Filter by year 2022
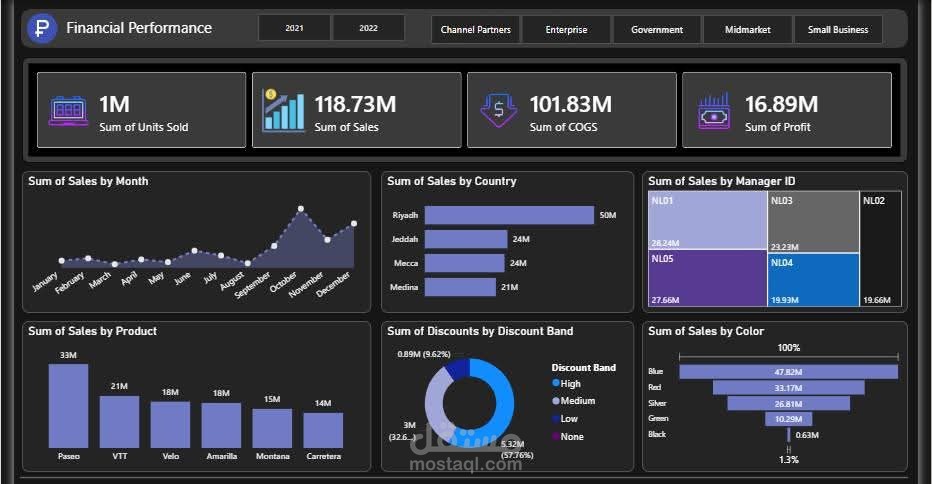The width and height of the screenshot is (932, 484). pos(369,28)
